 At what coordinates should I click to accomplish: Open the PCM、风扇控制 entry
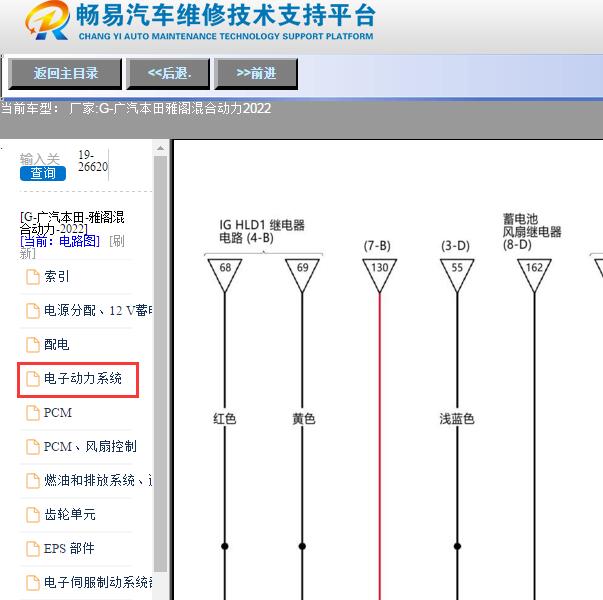(90, 447)
